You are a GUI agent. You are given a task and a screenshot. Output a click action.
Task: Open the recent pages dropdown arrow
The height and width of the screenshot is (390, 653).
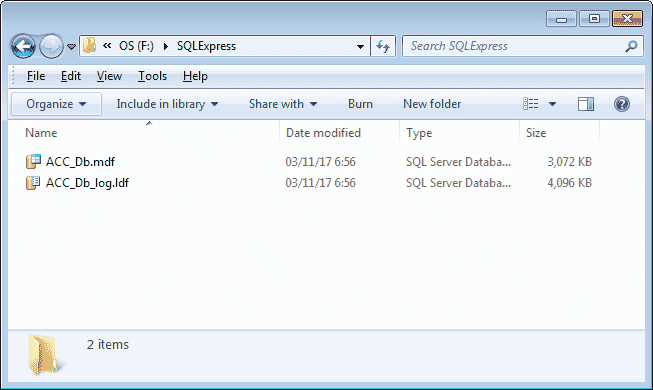72,46
